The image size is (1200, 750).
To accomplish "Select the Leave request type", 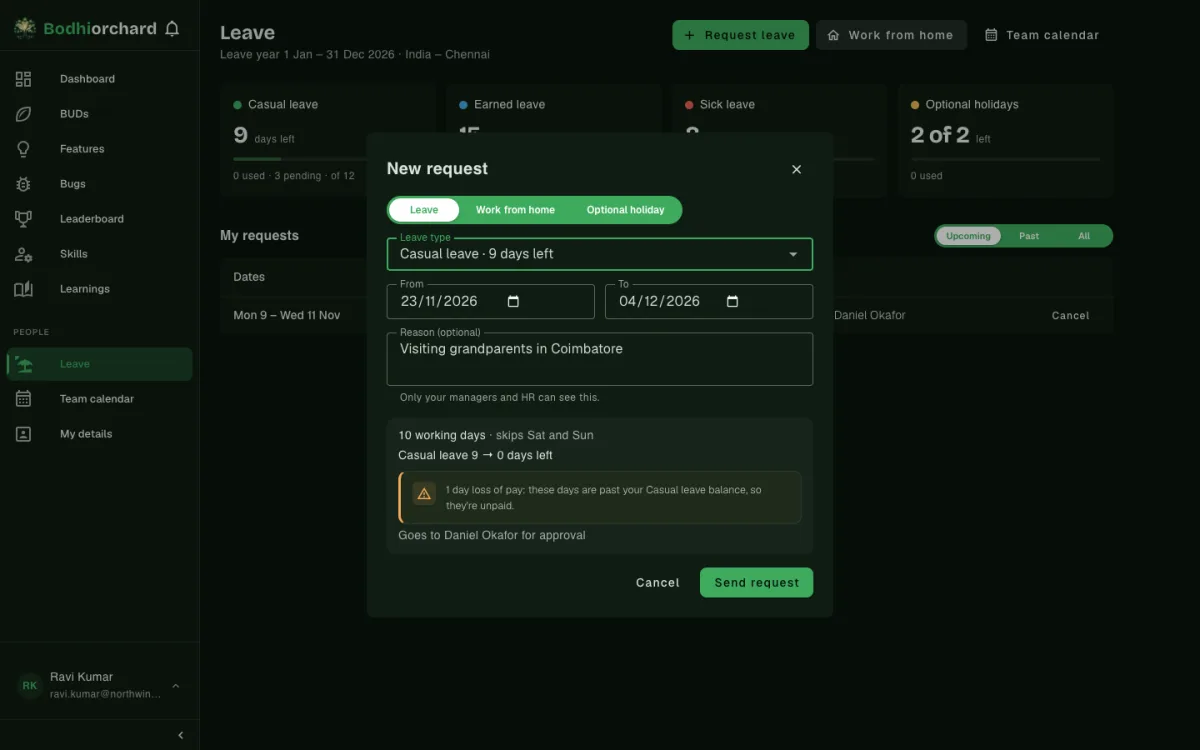I will coord(424,210).
